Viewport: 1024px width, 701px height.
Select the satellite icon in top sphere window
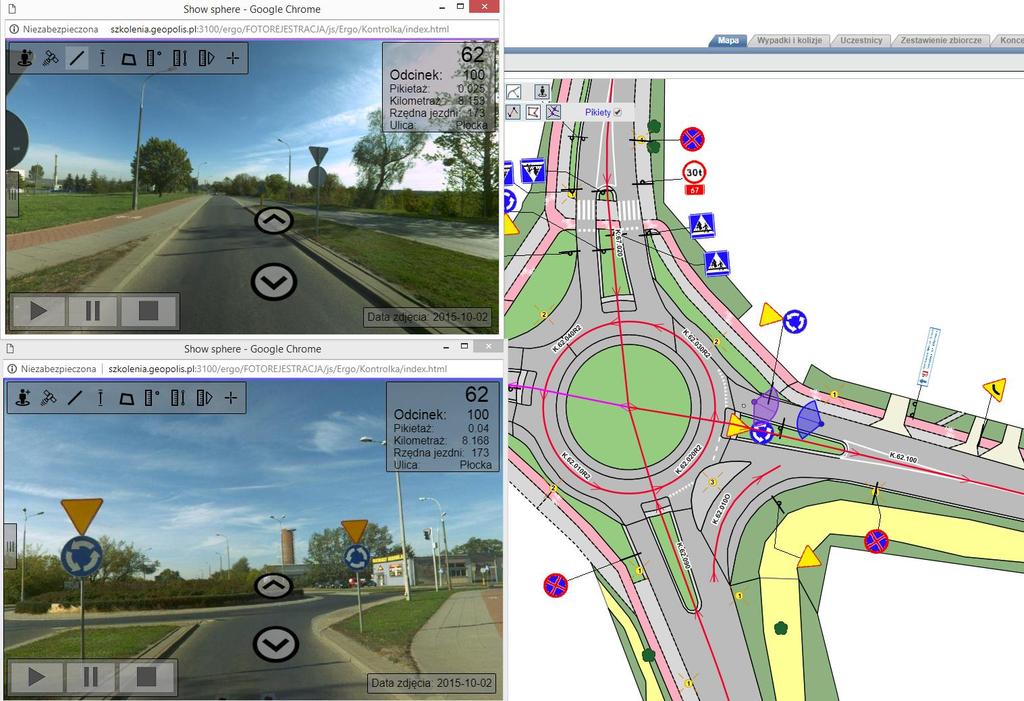50,58
